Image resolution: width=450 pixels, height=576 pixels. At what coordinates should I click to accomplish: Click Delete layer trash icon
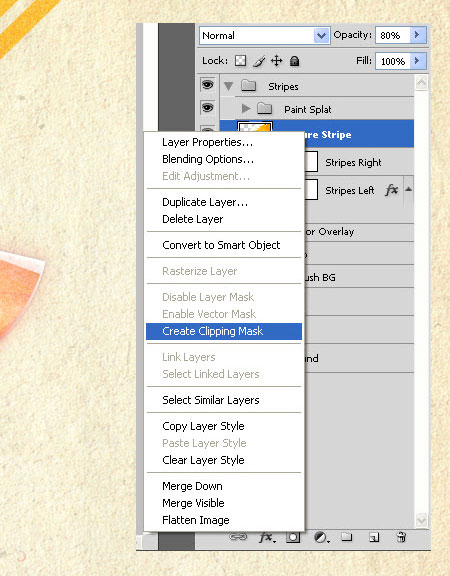tap(401, 537)
